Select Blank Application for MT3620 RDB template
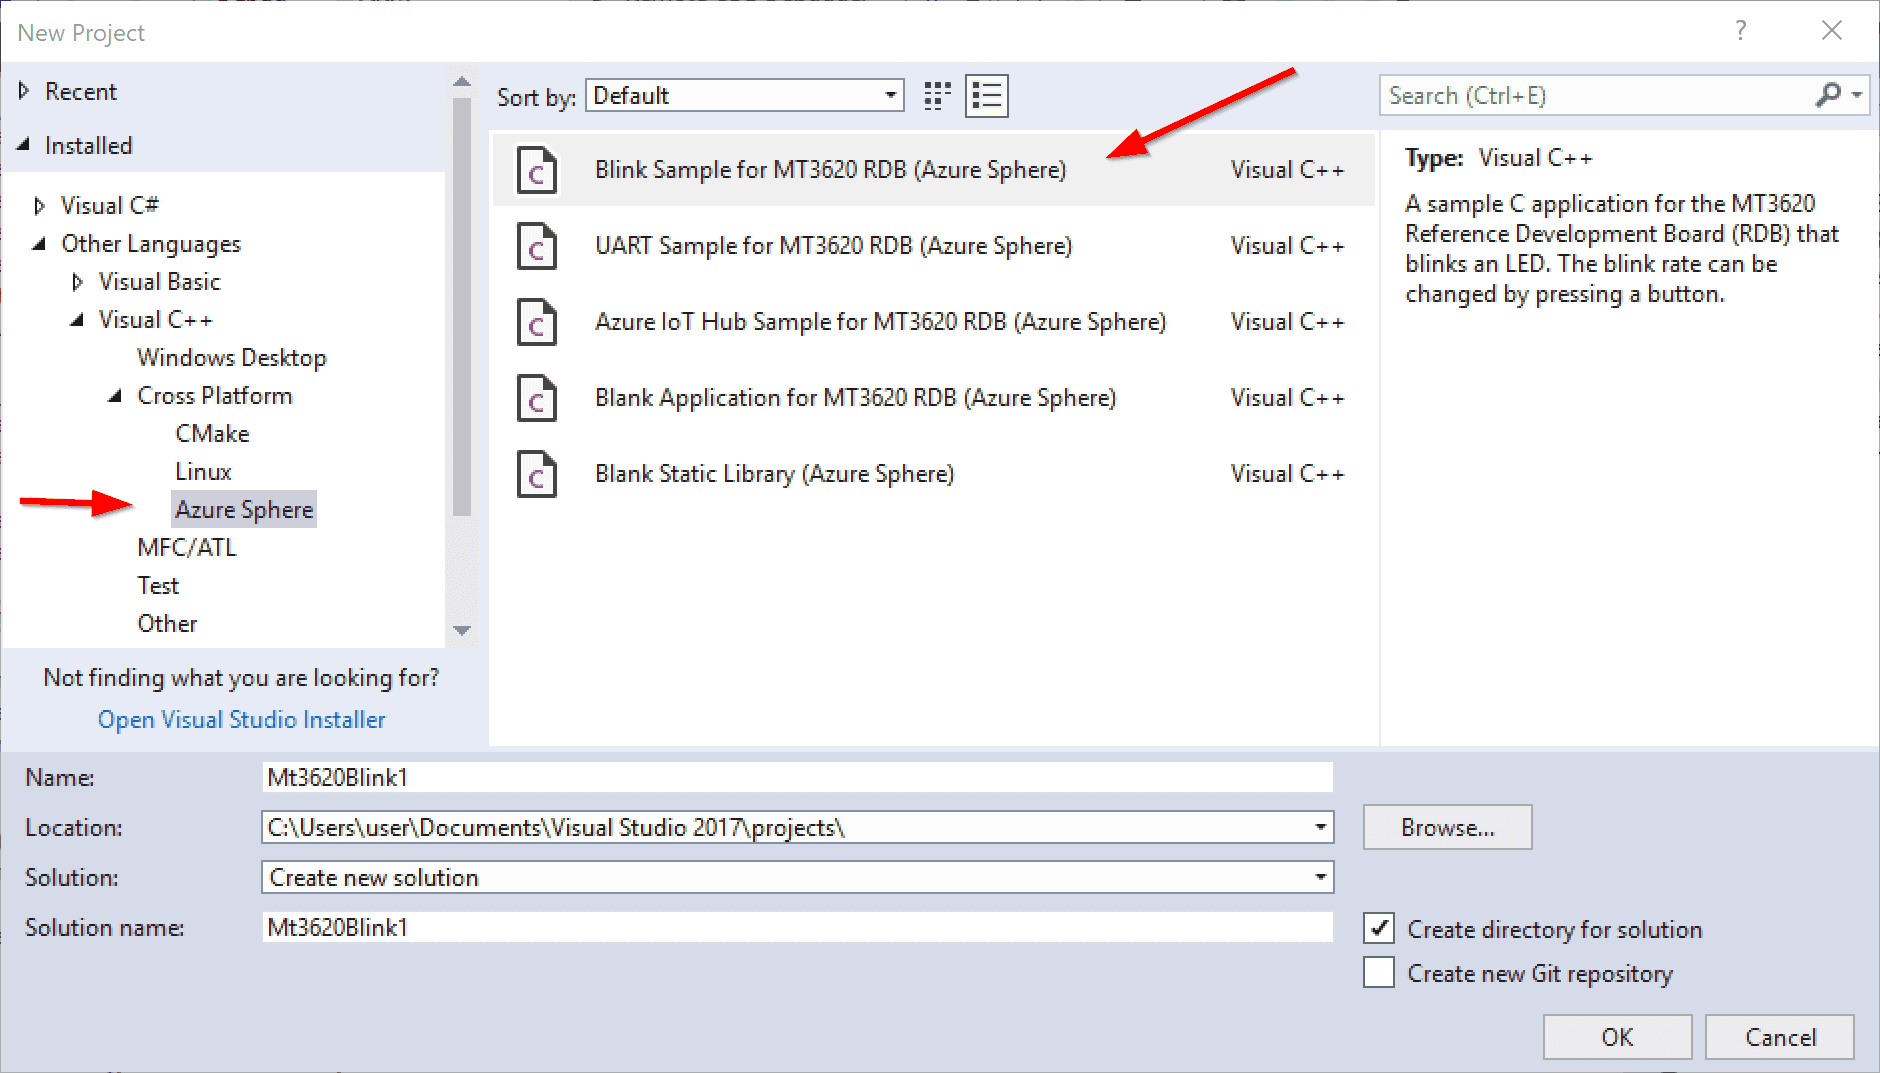The width and height of the screenshot is (1880, 1073). pyautogui.click(x=934, y=398)
